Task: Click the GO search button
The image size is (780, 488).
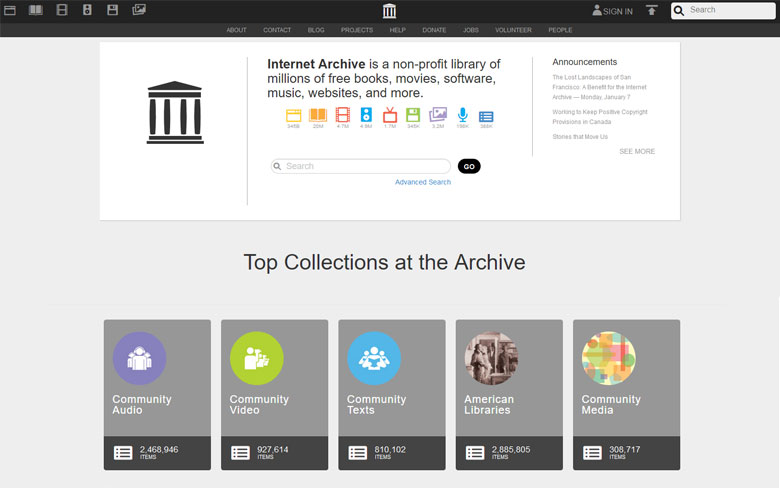Action: click(x=469, y=166)
